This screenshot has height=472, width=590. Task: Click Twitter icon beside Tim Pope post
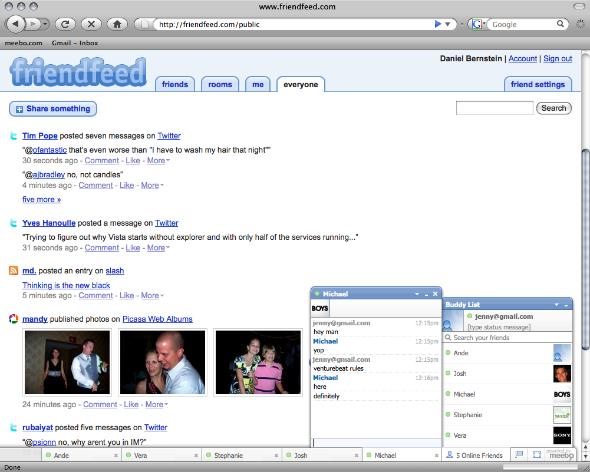pos(14,136)
